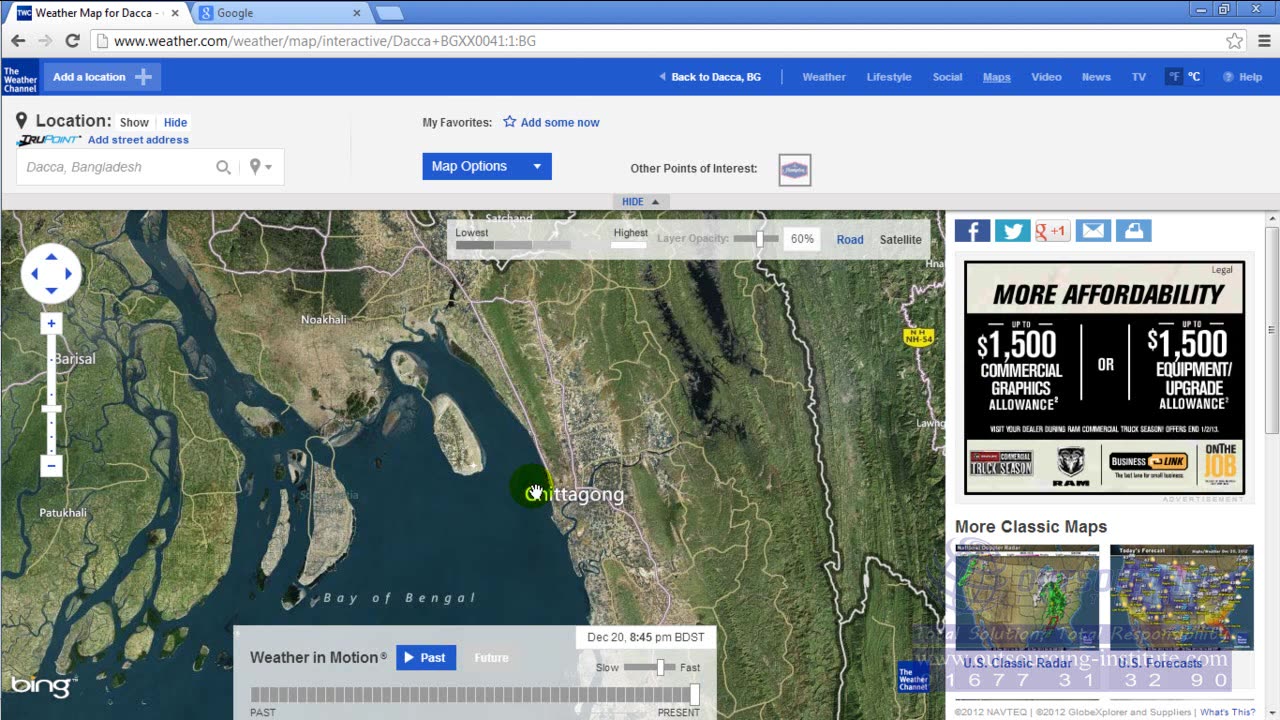Open the point of interest badge icon
The image size is (1280, 720).
795,169
